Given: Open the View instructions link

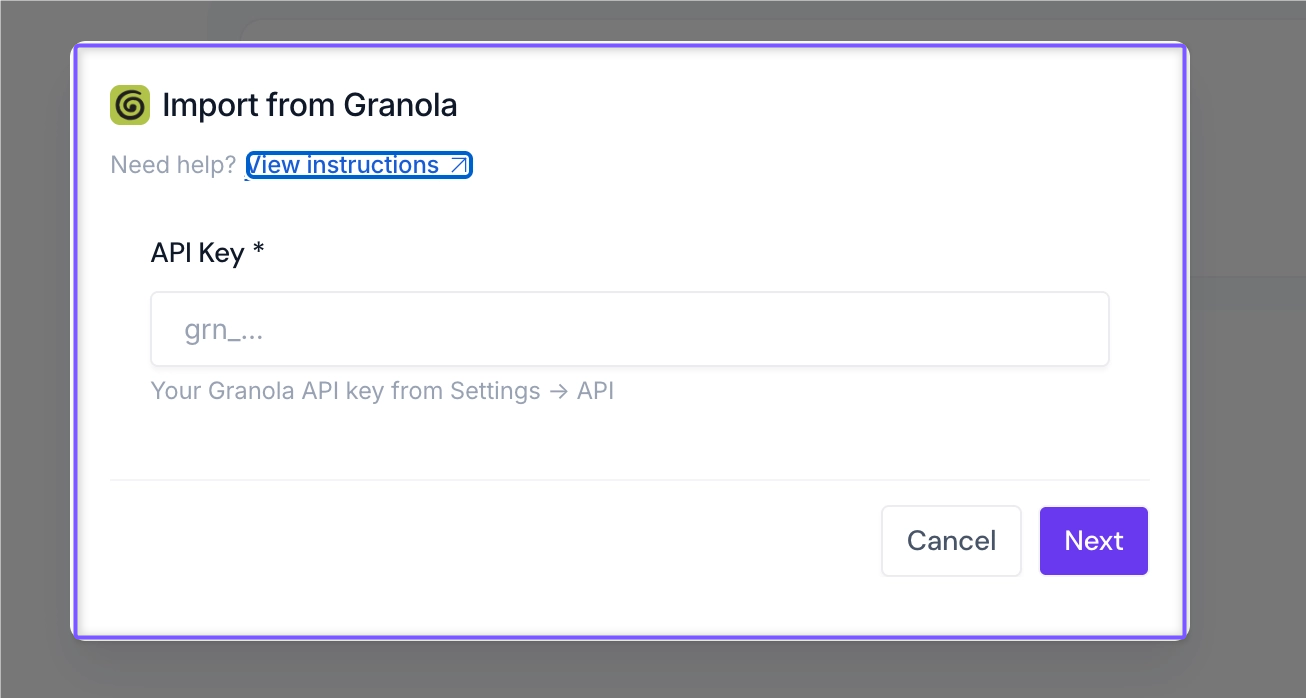Looking at the screenshot, I should tap(359, 165).
